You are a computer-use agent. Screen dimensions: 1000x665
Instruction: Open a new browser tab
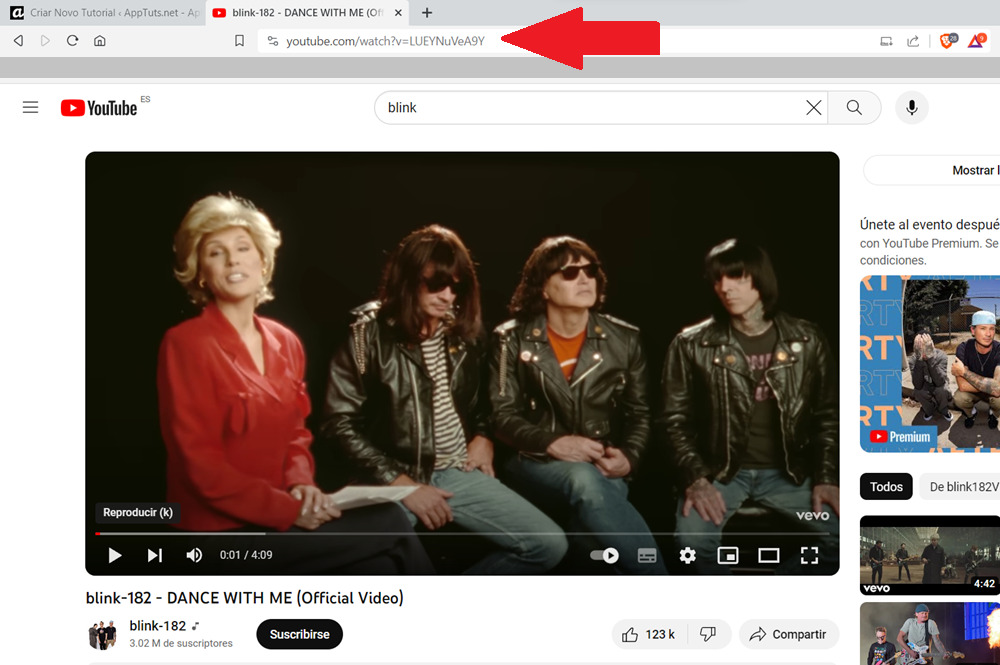click(x=427, y=13)
